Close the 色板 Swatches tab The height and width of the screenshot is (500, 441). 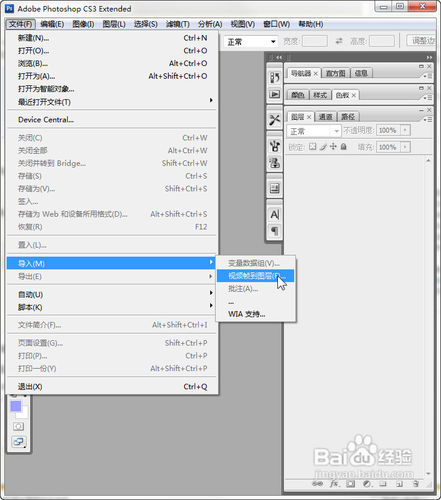(x=354, y=95)
